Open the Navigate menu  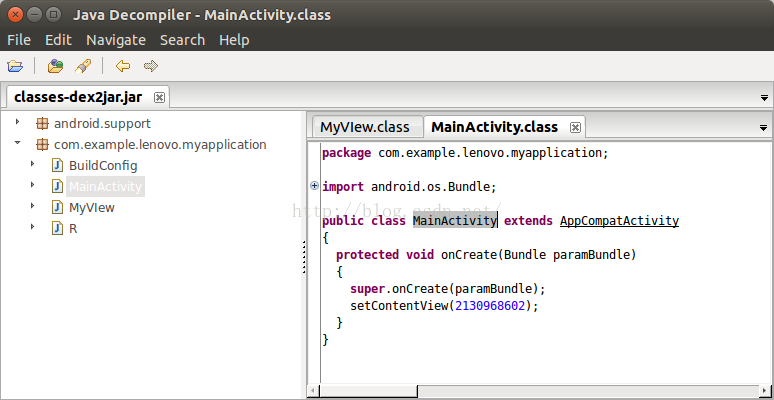pyautogui.click(x=116, y=40)
